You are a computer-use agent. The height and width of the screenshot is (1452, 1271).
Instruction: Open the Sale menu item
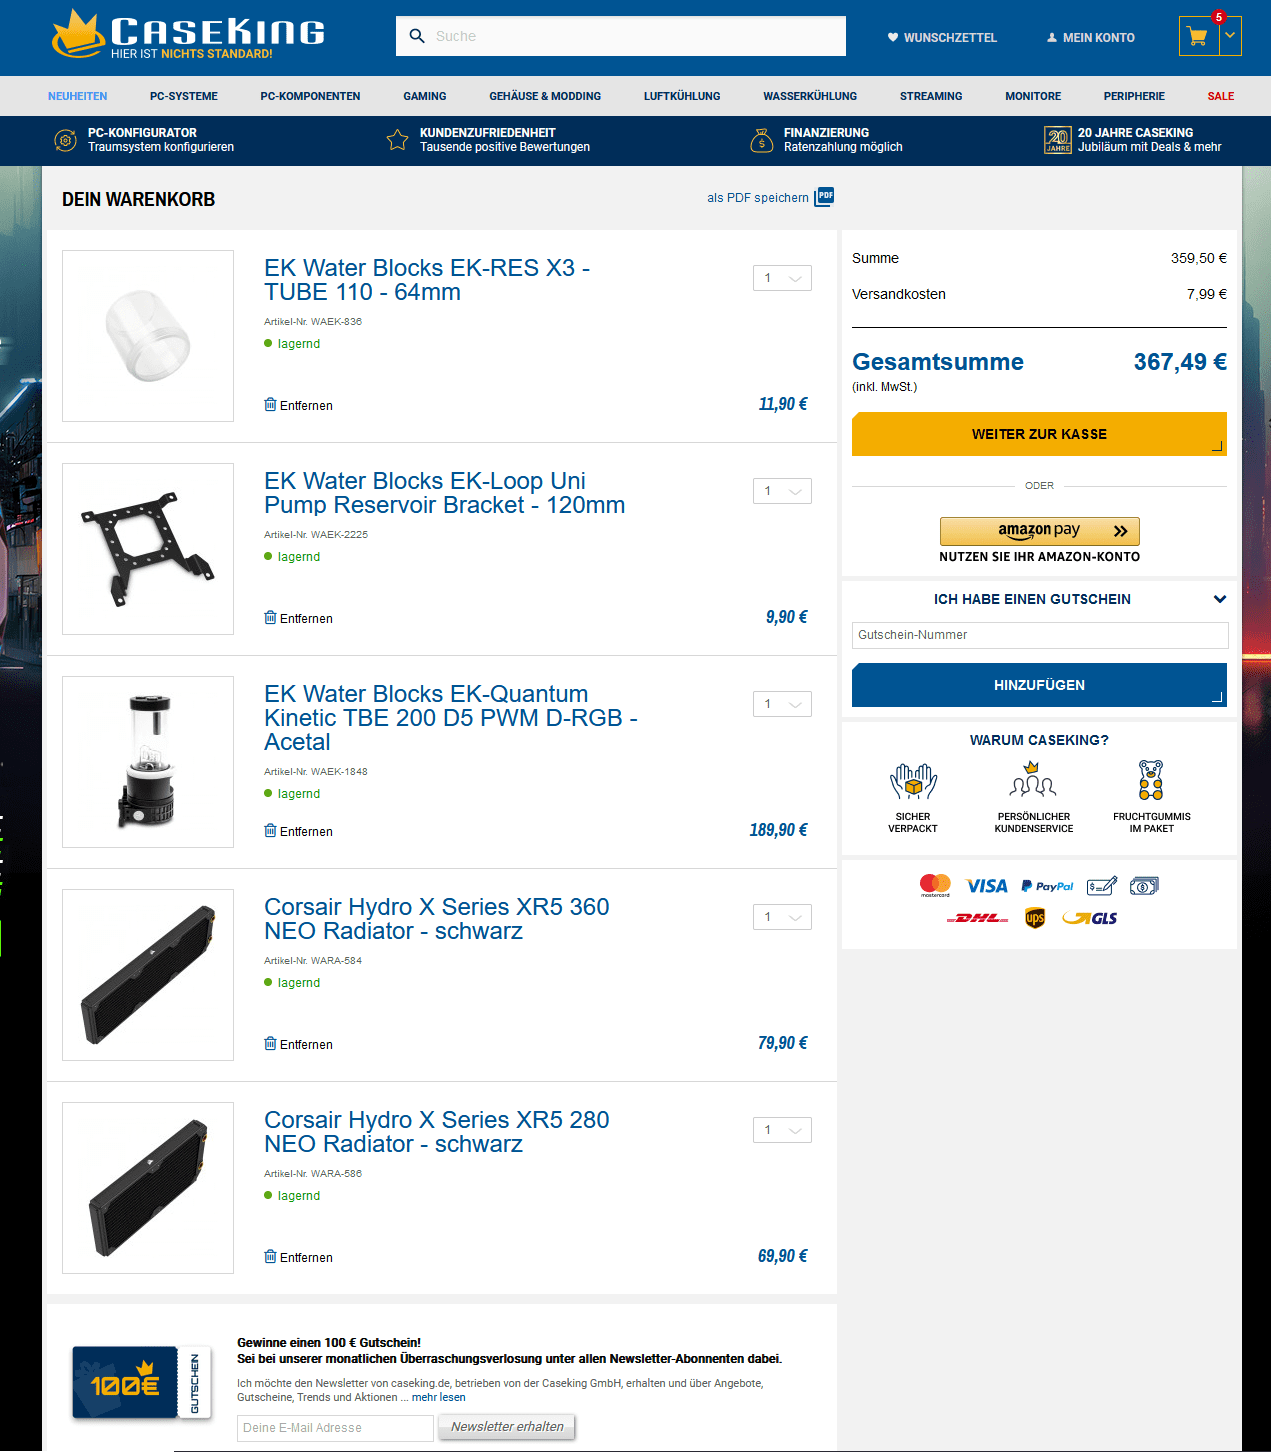[1220, 96]
